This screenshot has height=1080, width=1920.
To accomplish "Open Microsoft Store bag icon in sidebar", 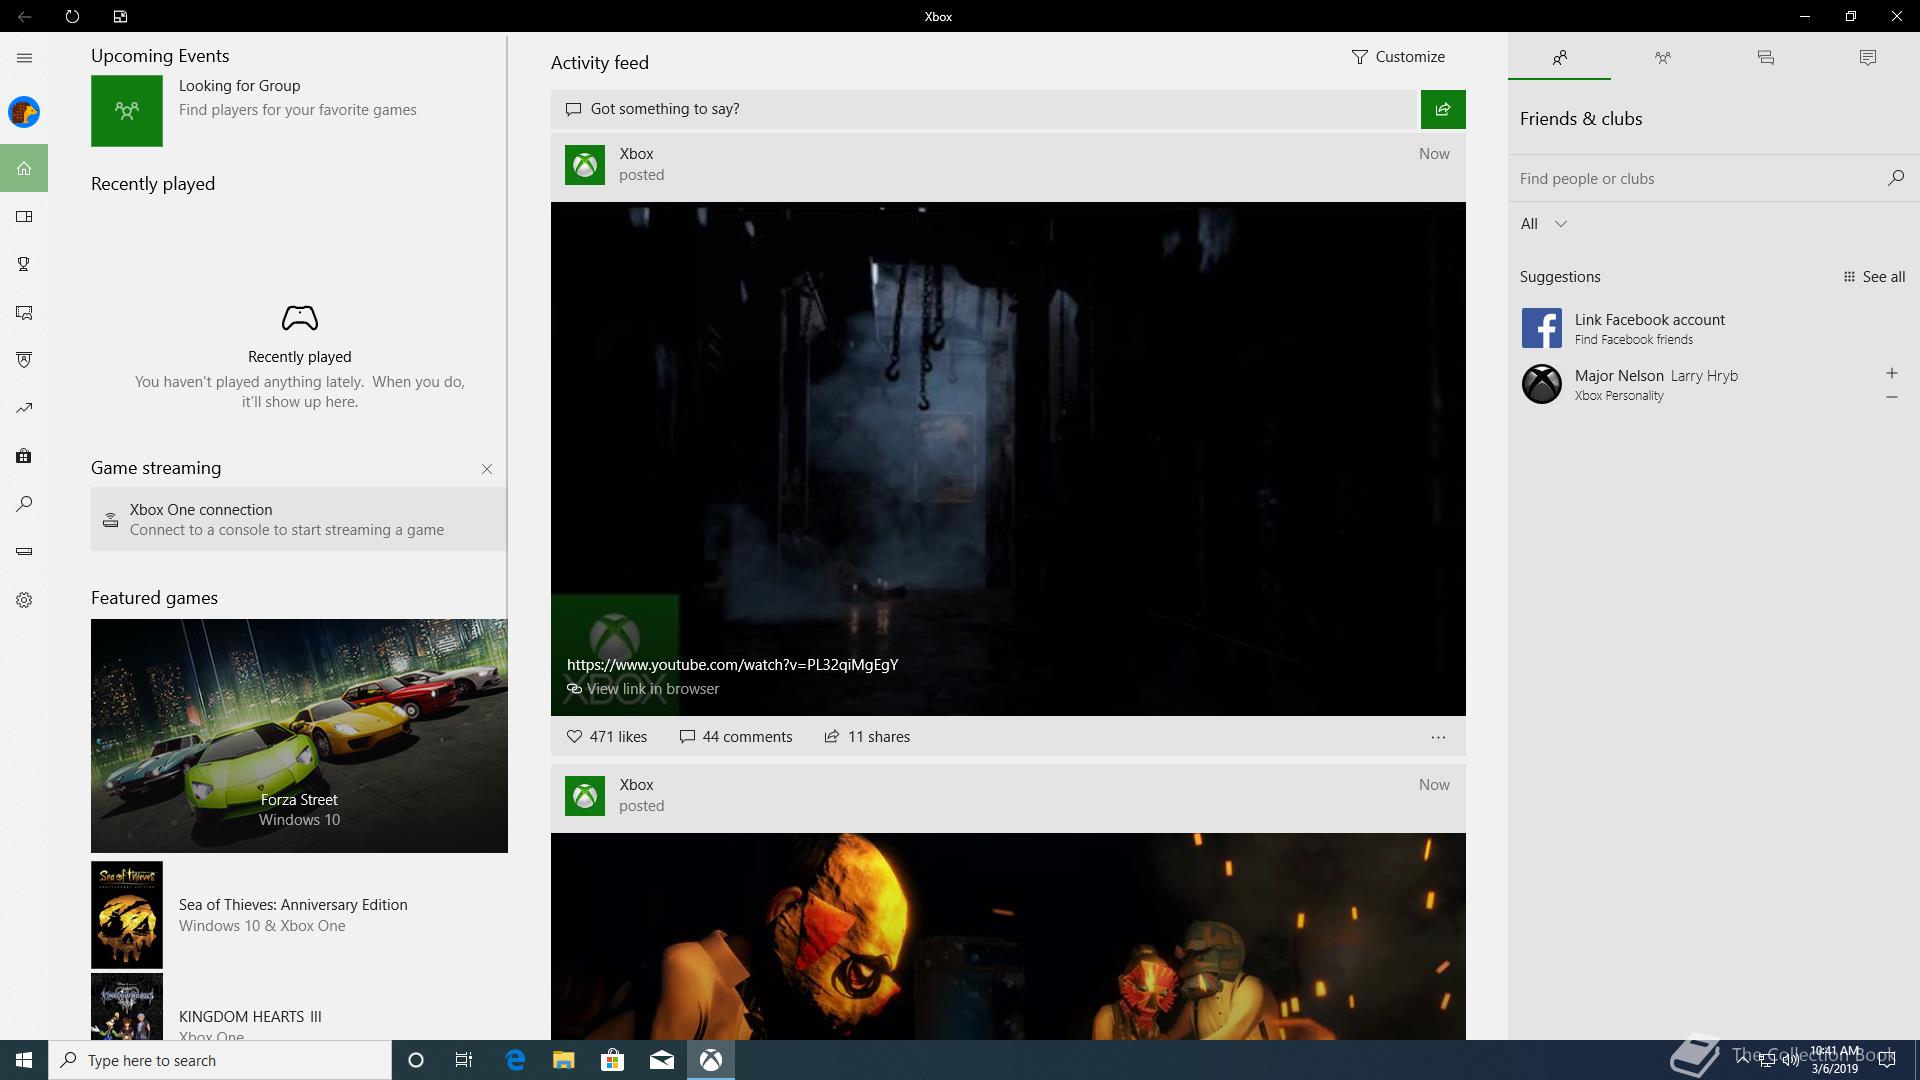I will (x=24, y=456).
